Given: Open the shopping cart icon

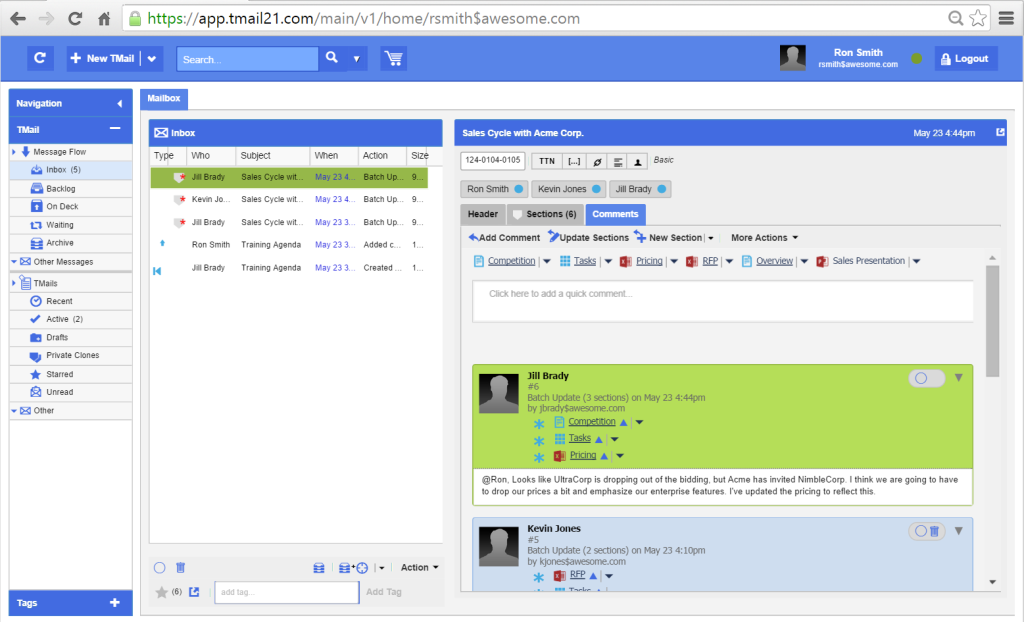Looking at the screenshot, I should pos(393,58).
